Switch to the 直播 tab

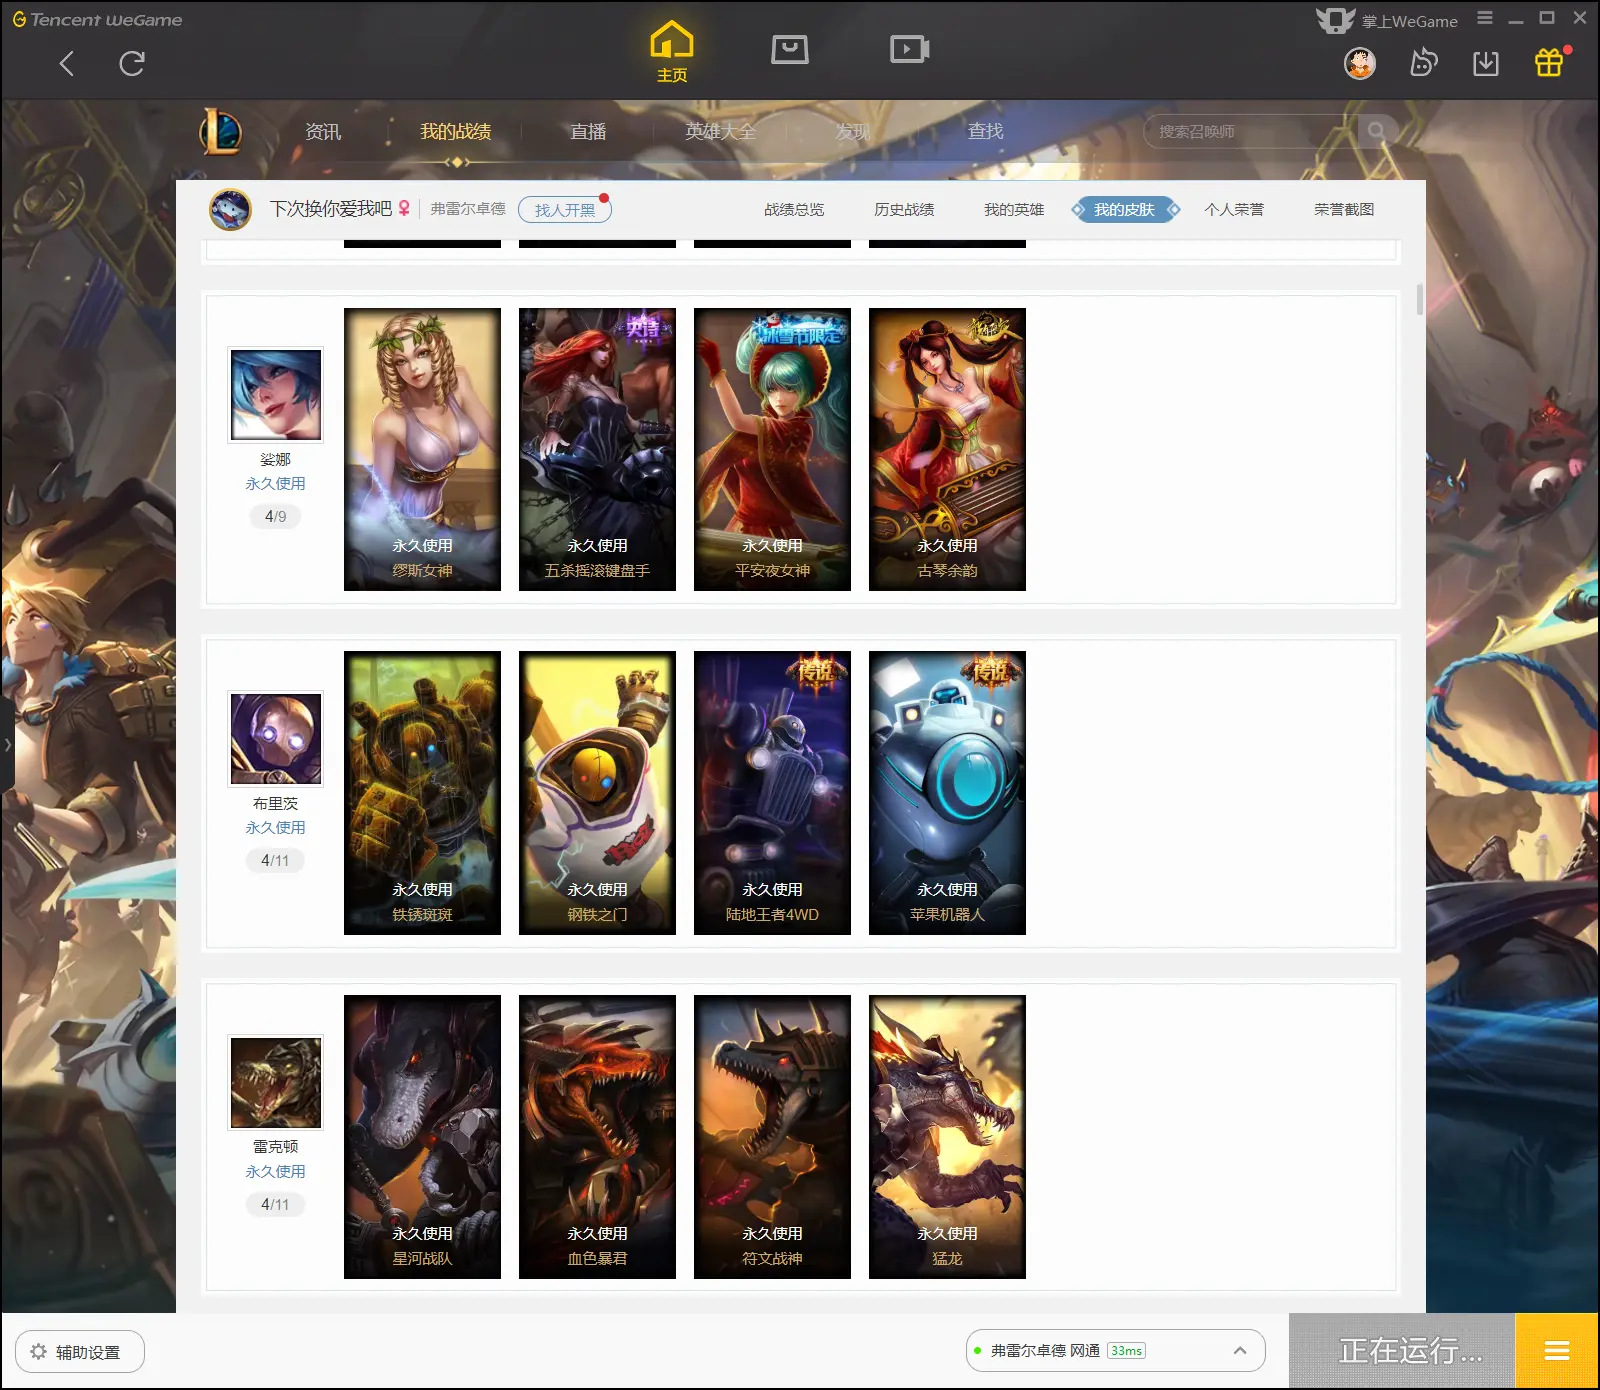click(588, 131)
